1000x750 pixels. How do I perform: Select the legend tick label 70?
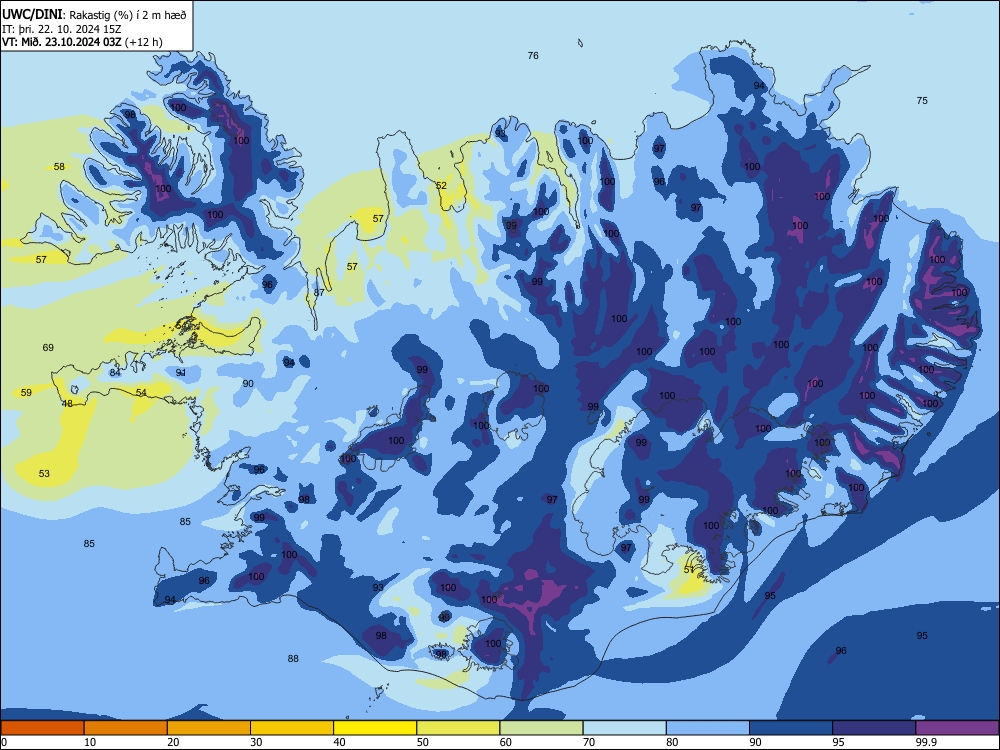589,742
